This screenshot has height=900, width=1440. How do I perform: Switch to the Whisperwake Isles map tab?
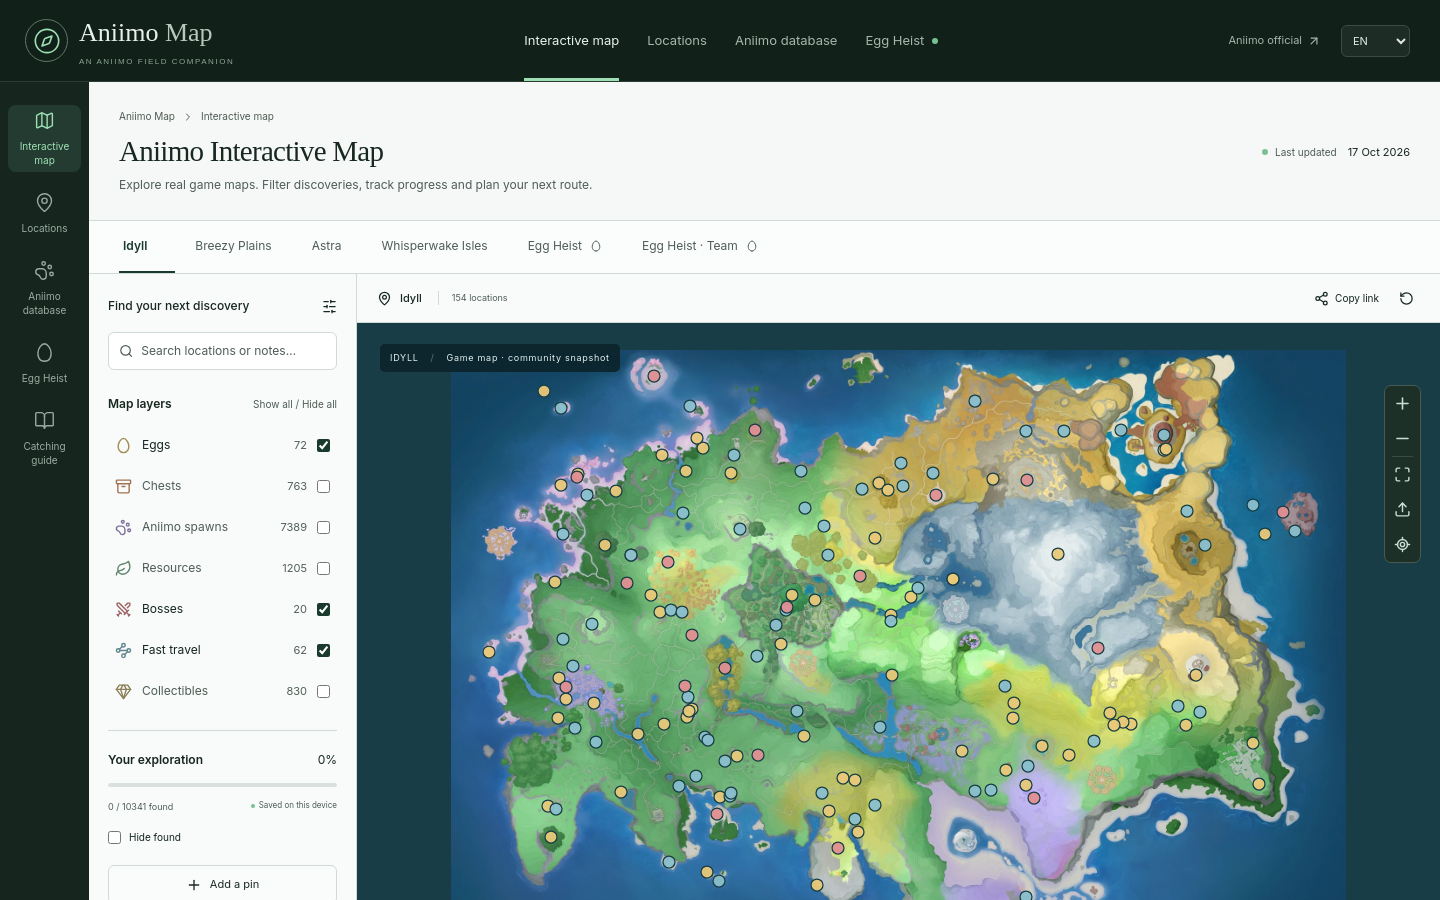click(x=434, y=246)
